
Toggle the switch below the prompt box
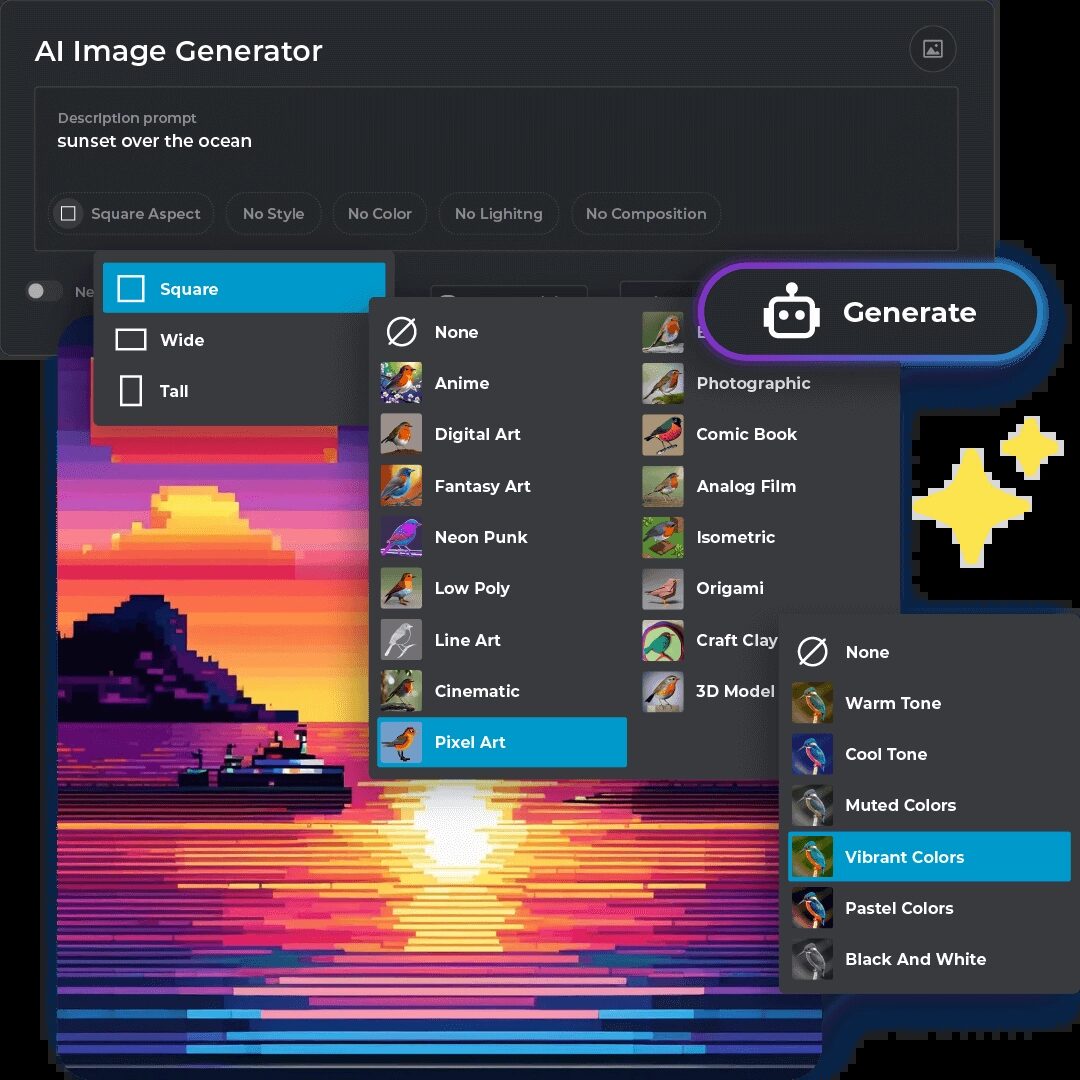click(x=44, y=291)
